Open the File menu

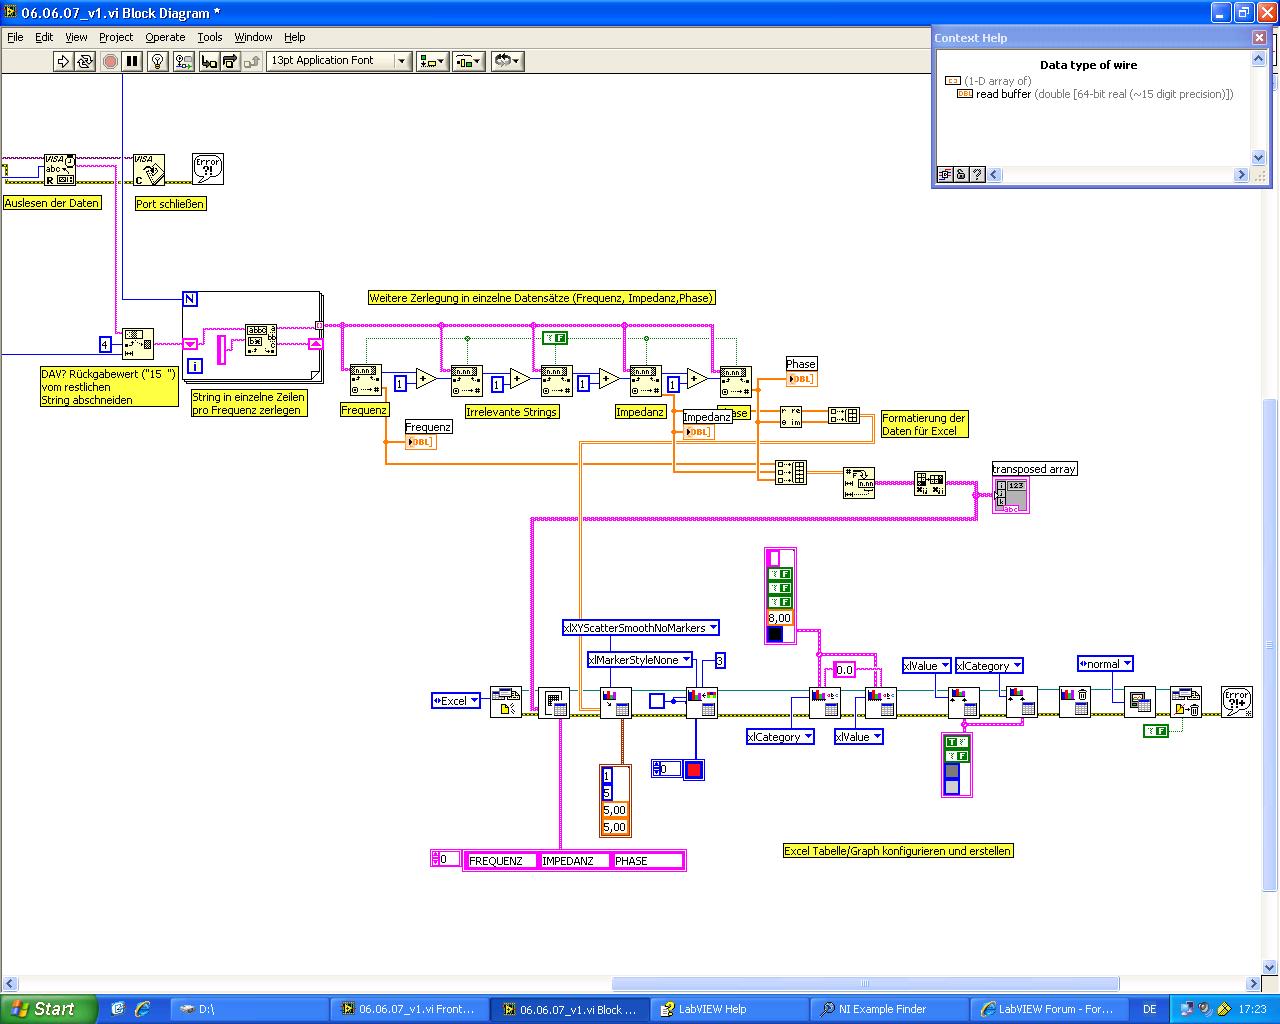click(15, 37)
